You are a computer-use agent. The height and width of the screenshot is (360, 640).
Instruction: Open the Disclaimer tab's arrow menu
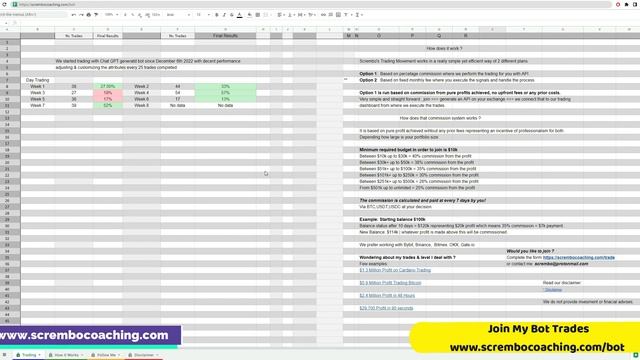click(157, 355)
